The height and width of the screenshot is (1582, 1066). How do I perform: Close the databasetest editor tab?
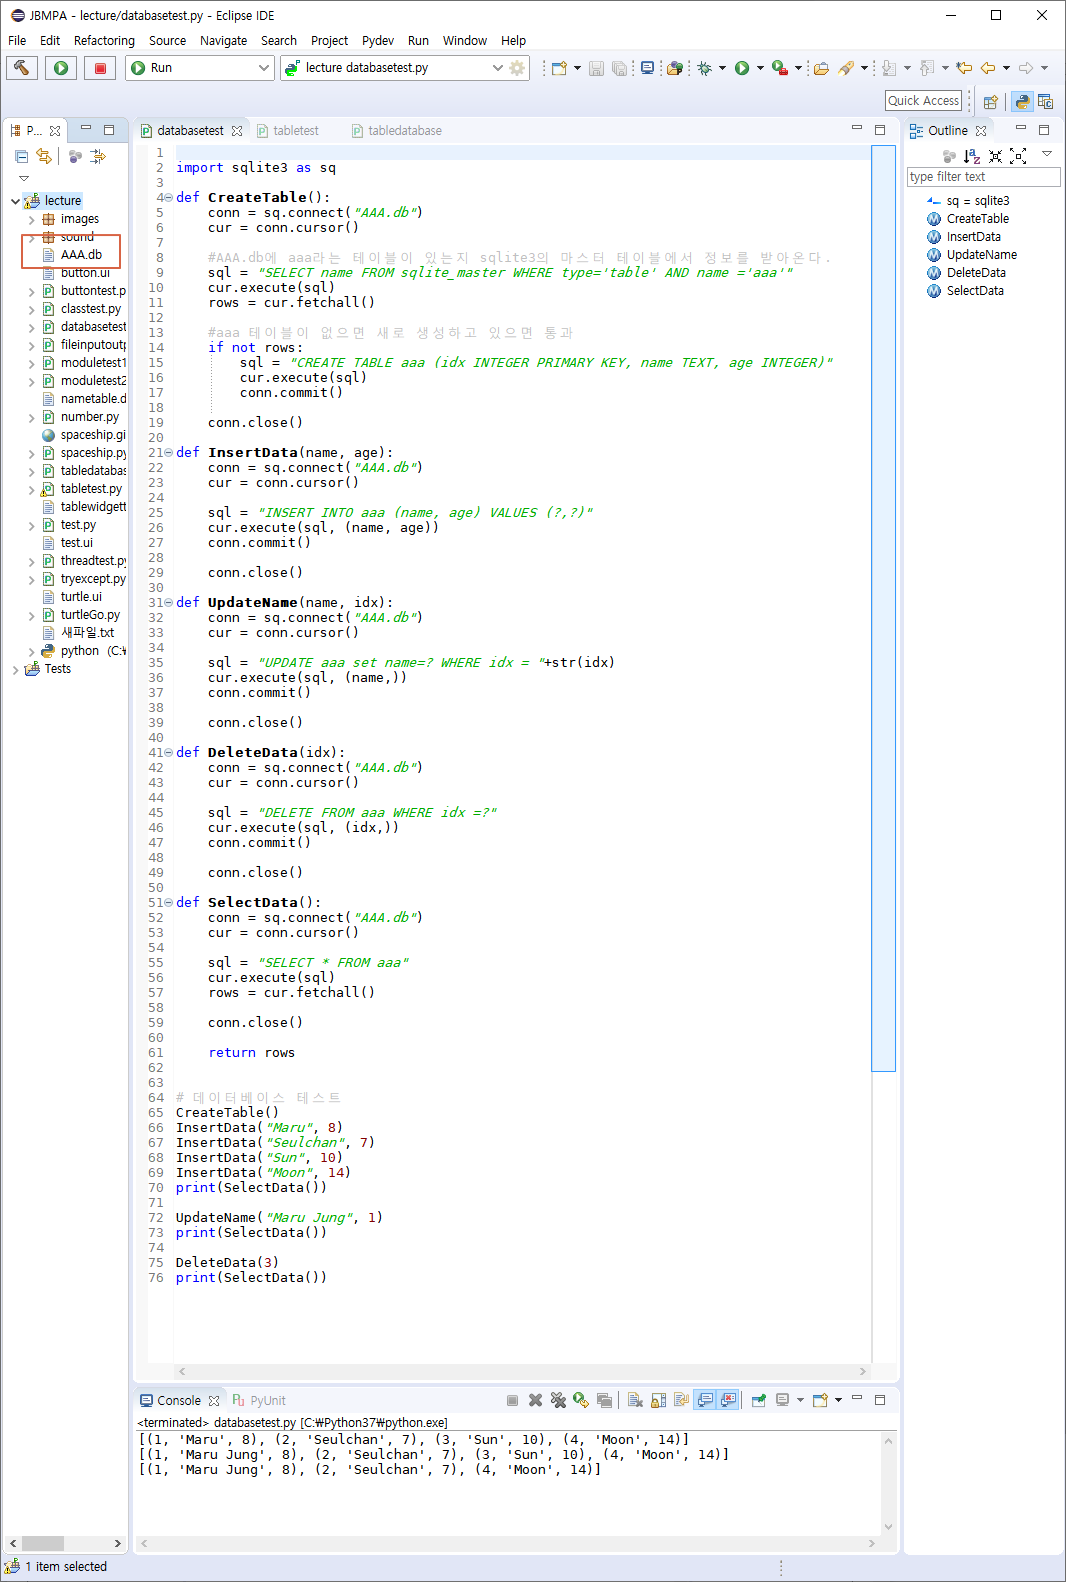237,131
